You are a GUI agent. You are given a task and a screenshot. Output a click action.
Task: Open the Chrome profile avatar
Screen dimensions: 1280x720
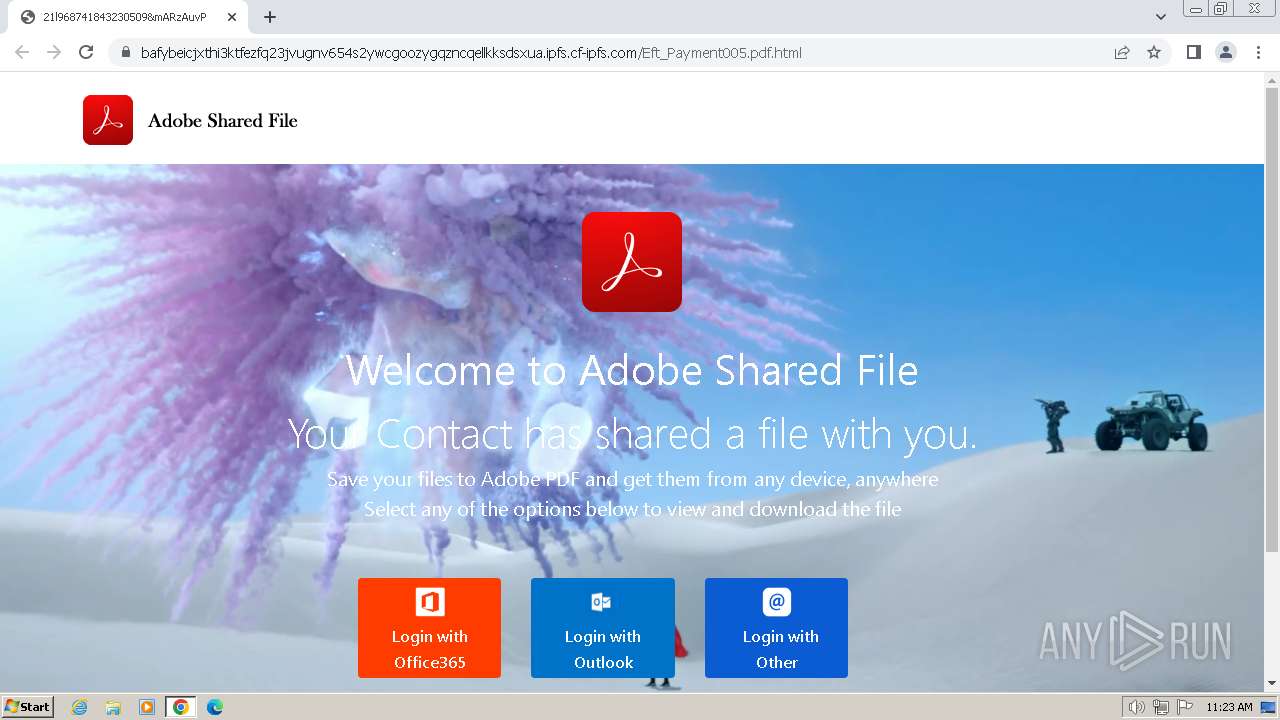1226,52
